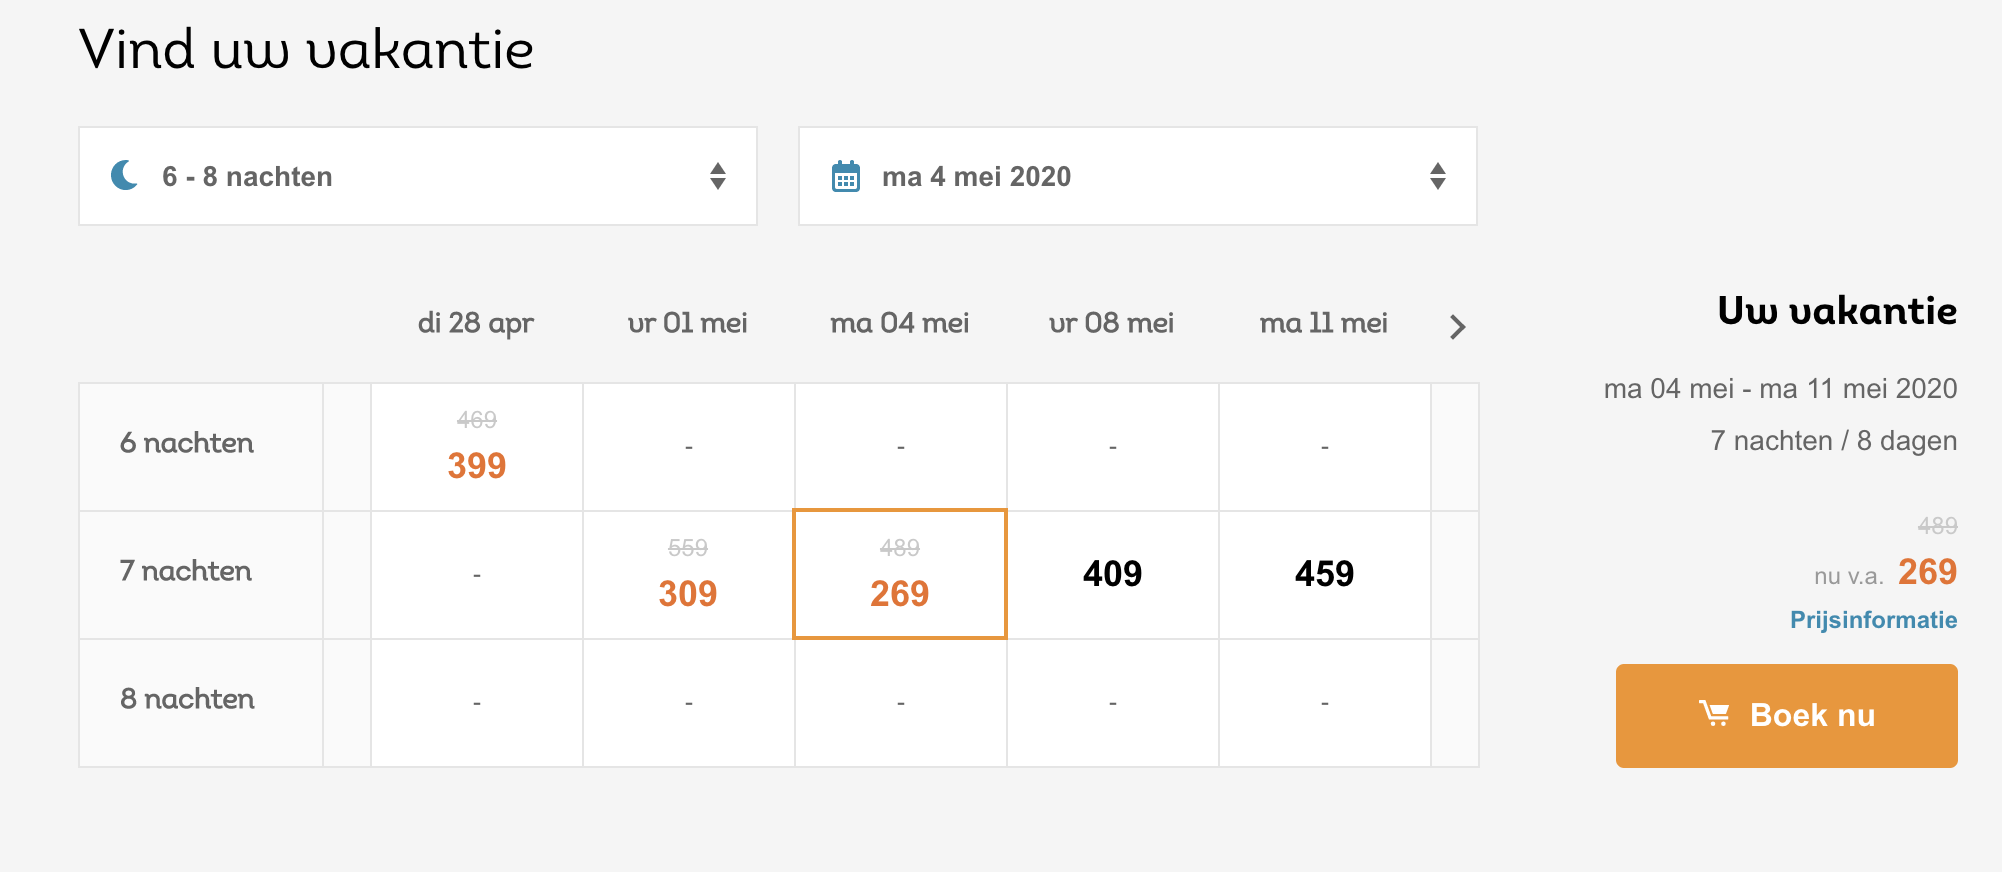Click the vr 08 mei column header
Viewport: 2002px width, 872px height.
coord(1111,323)
